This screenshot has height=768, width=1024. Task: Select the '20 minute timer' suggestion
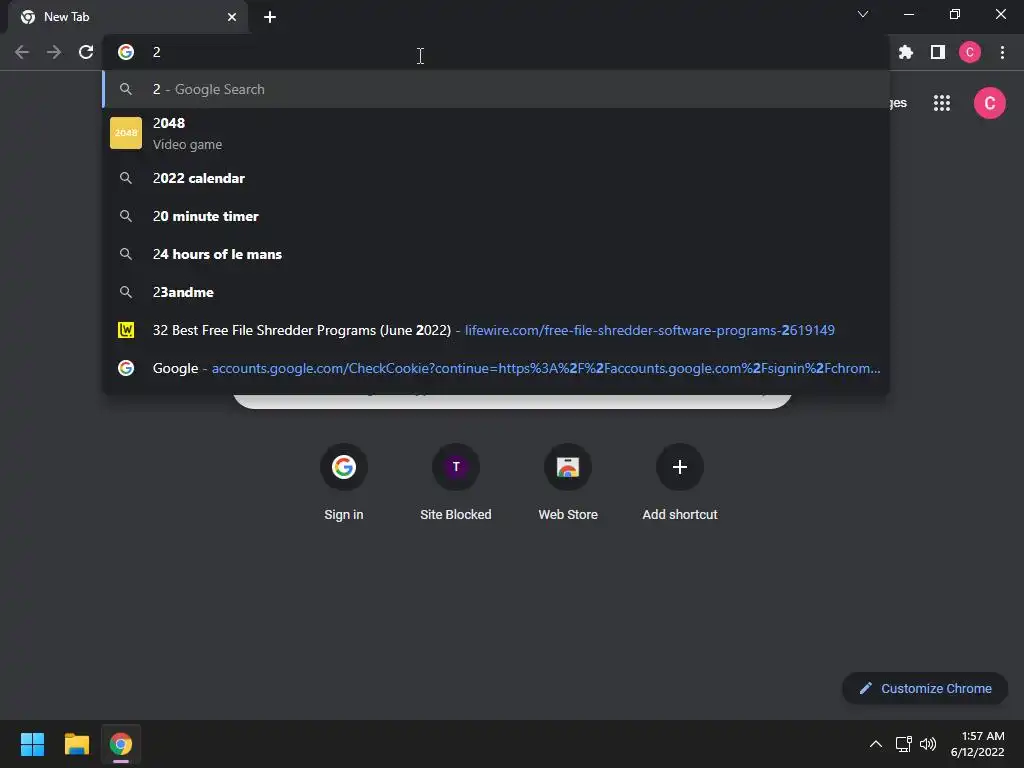click(496, 216)
